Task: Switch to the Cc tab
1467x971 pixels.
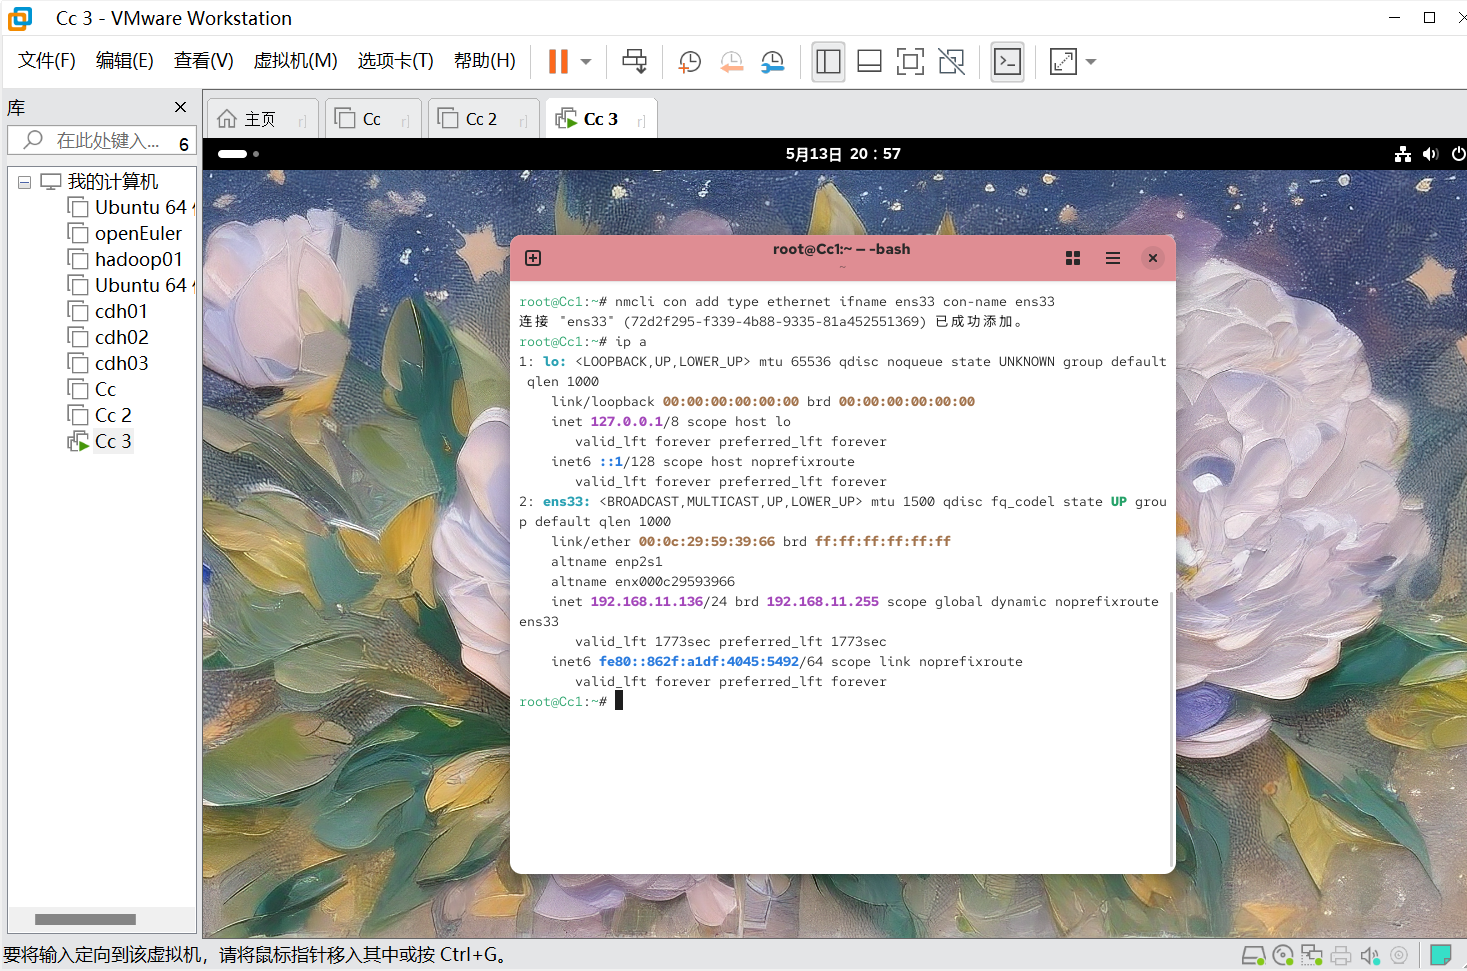Action: coord(372,119)
